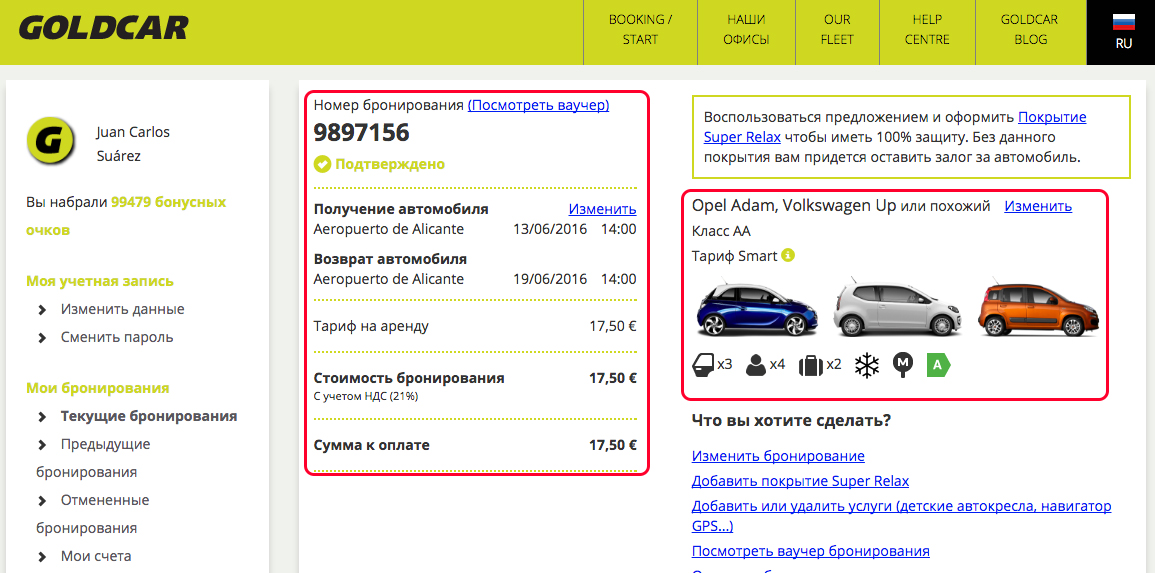Viewport: 1155px width, 573px height.
Task: Click the air conditioning snowflake icon
Action: click(x=866, y=365)
